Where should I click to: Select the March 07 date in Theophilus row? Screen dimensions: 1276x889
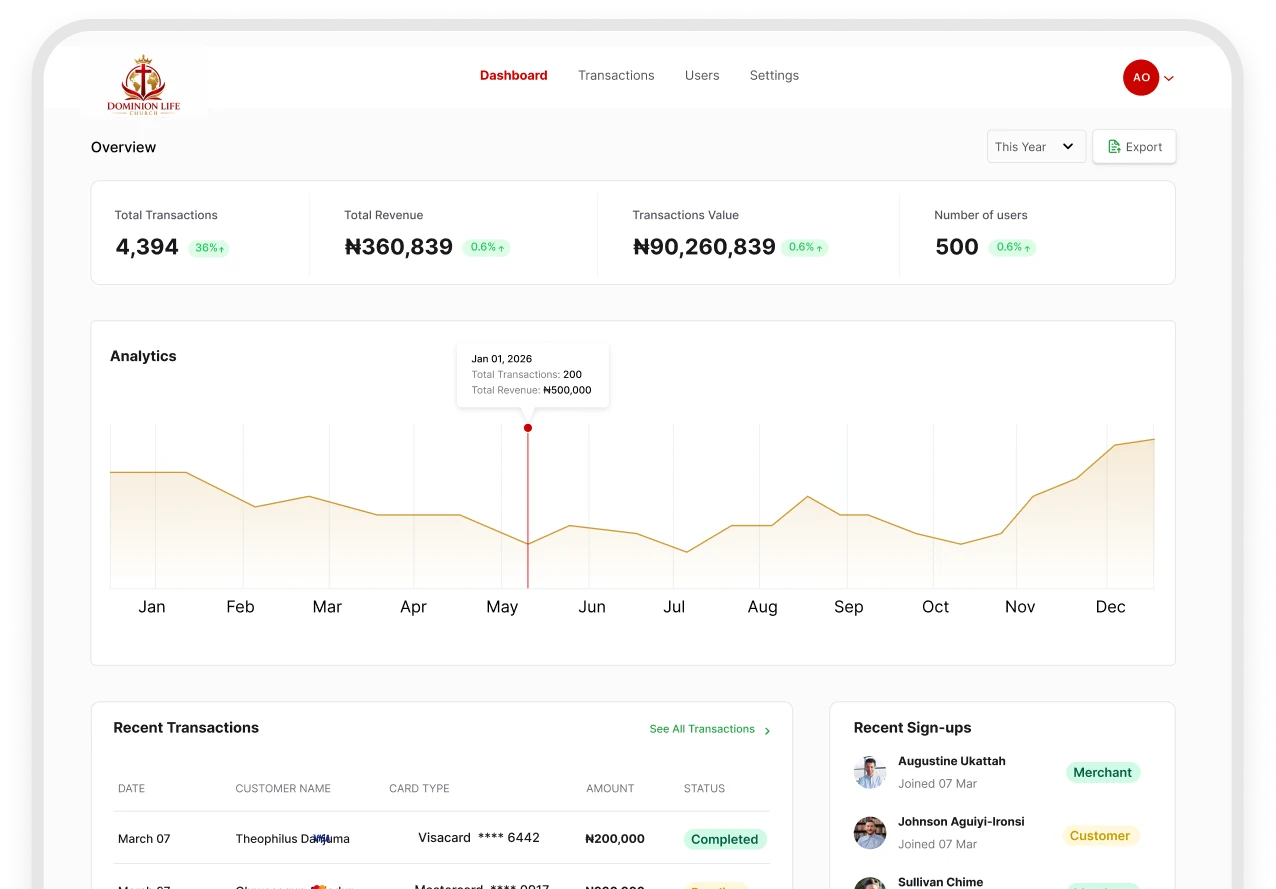pyautogui.click(x=144, y=839)
